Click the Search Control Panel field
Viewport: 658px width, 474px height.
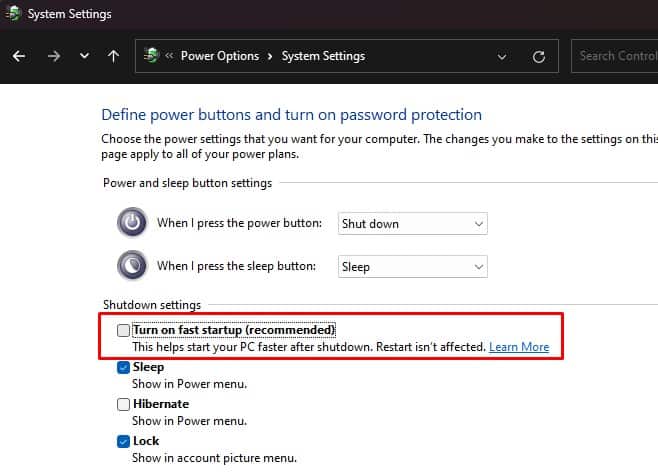[x=614, y=56]
